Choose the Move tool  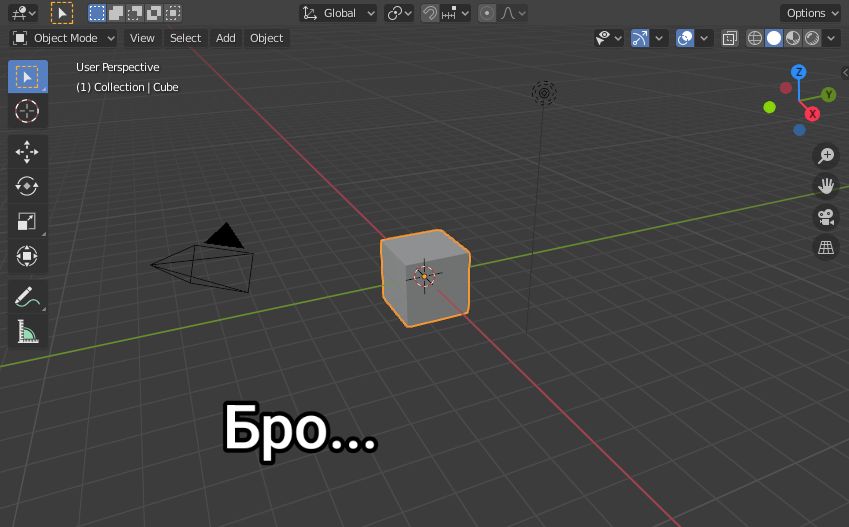[27, 152]
